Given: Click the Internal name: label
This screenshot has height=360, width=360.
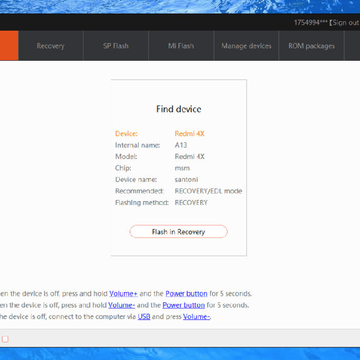Looking at the screenshot, I should coord(138,145).
